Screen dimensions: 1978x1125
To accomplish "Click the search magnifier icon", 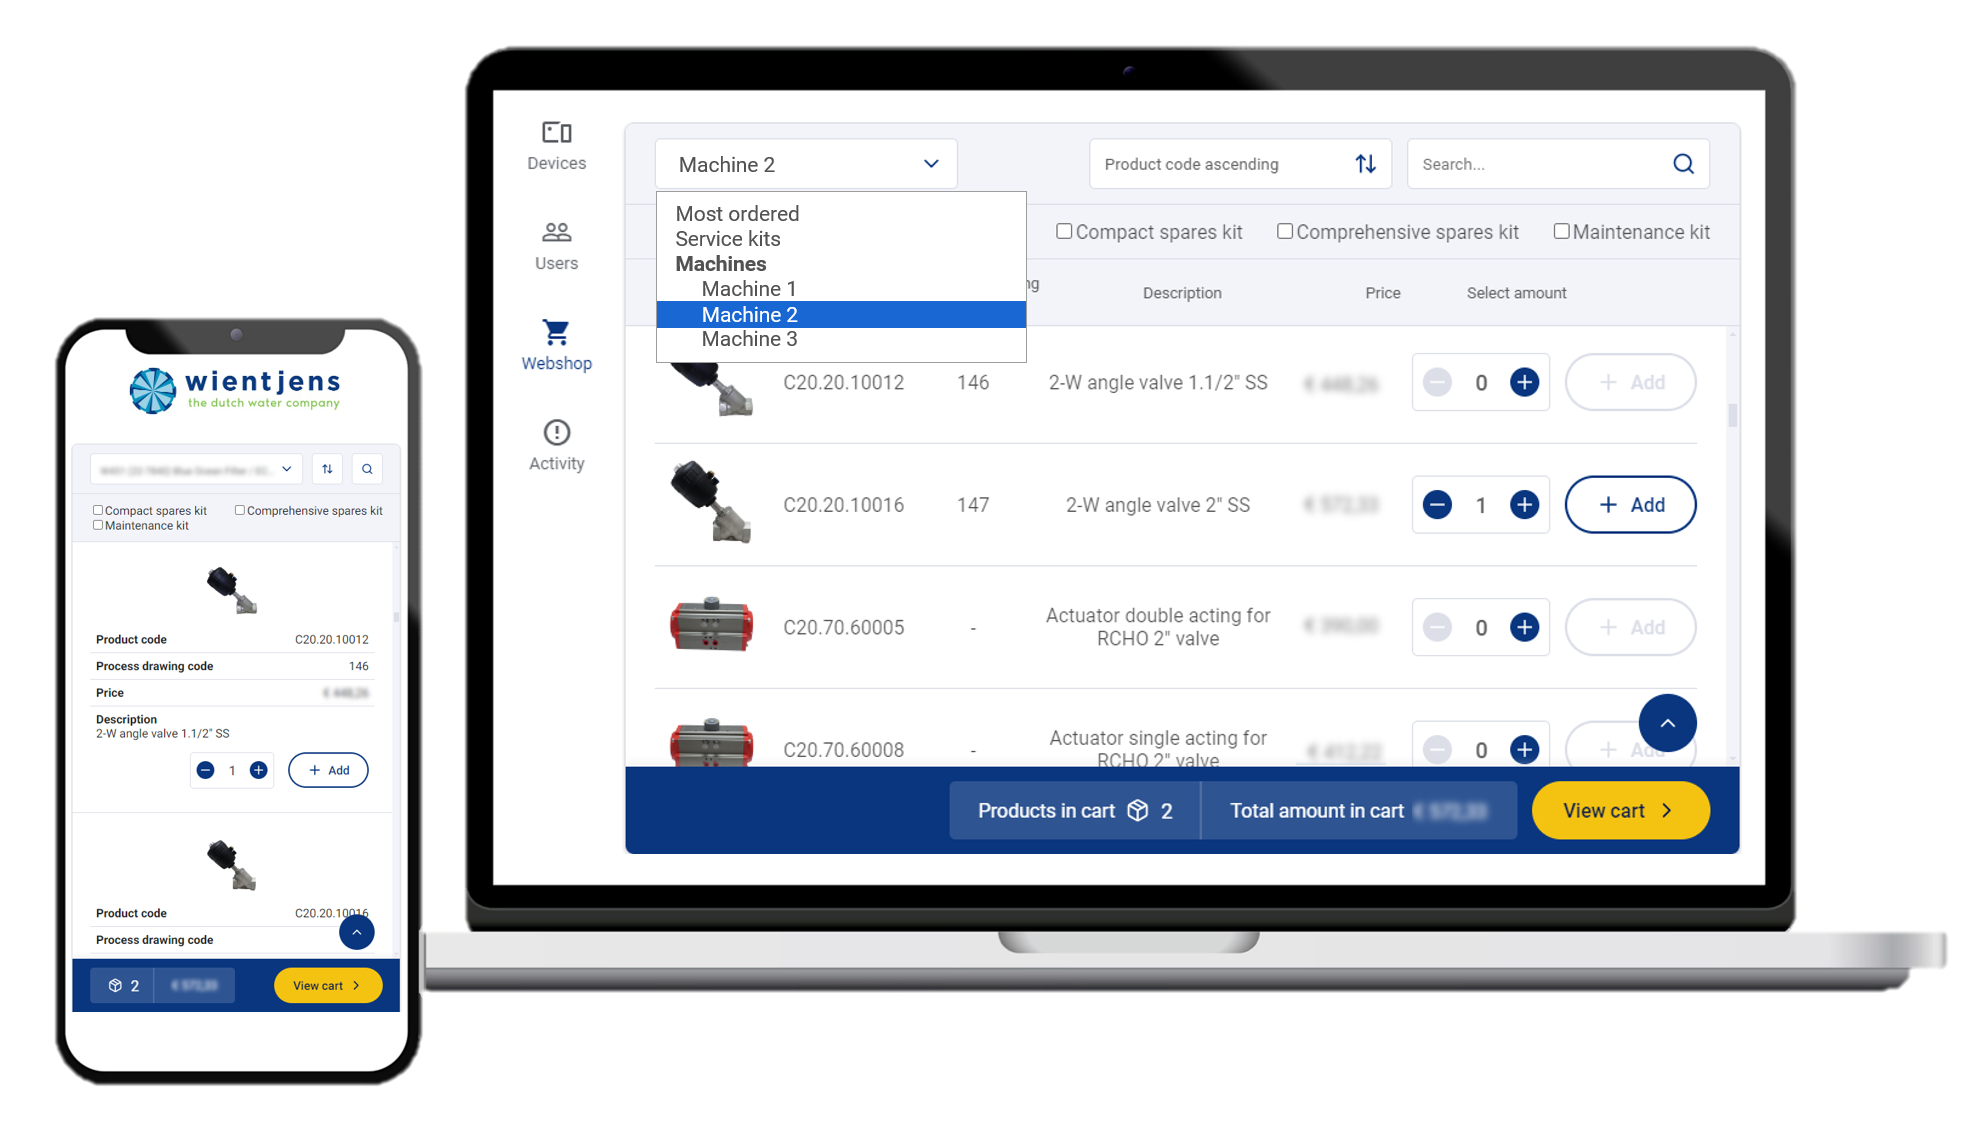I will tap(1682, 163).
